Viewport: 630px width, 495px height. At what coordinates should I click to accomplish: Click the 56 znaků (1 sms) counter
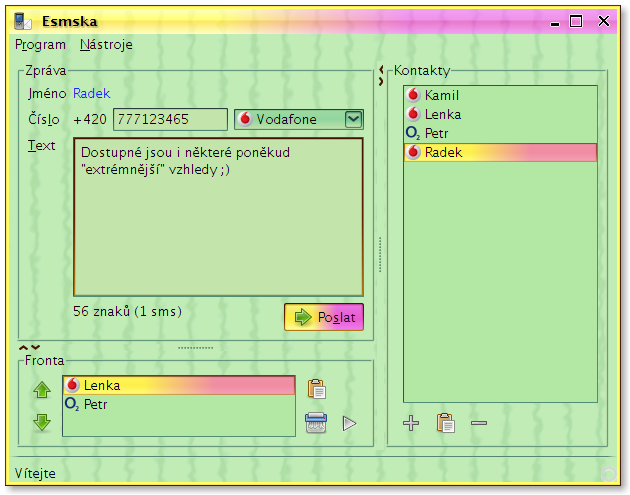pos(127,311)
